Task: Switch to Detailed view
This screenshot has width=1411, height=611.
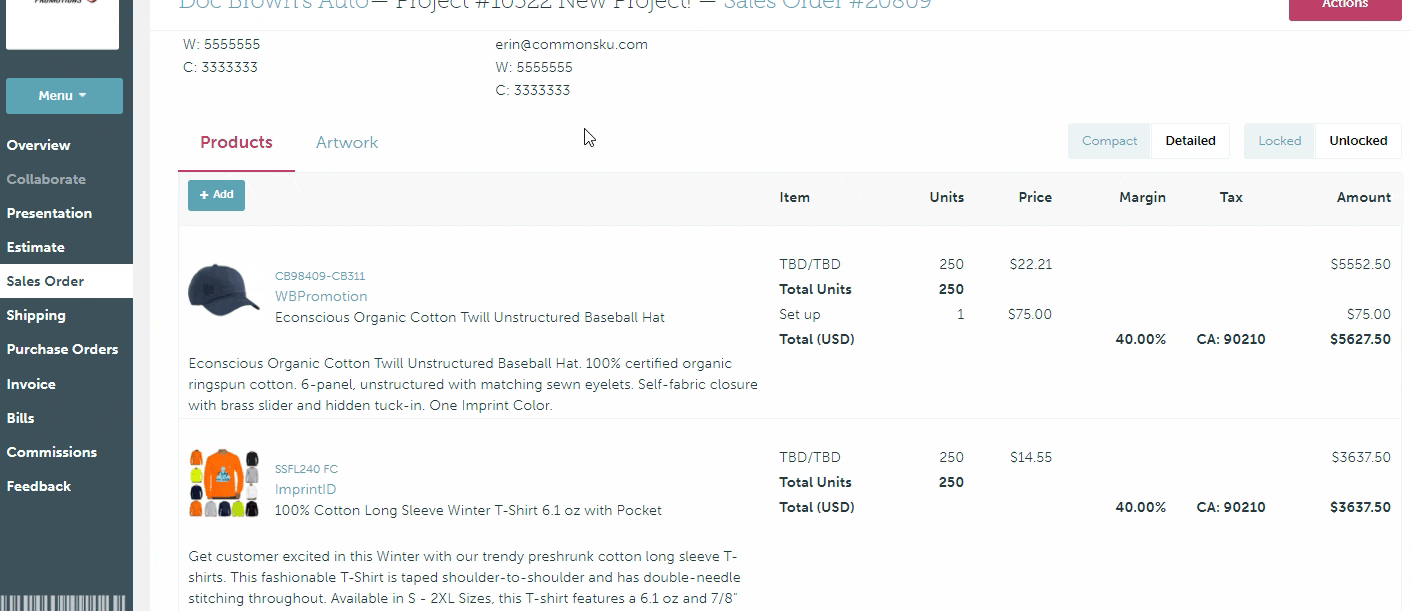Action: [x=1190, y=141]
